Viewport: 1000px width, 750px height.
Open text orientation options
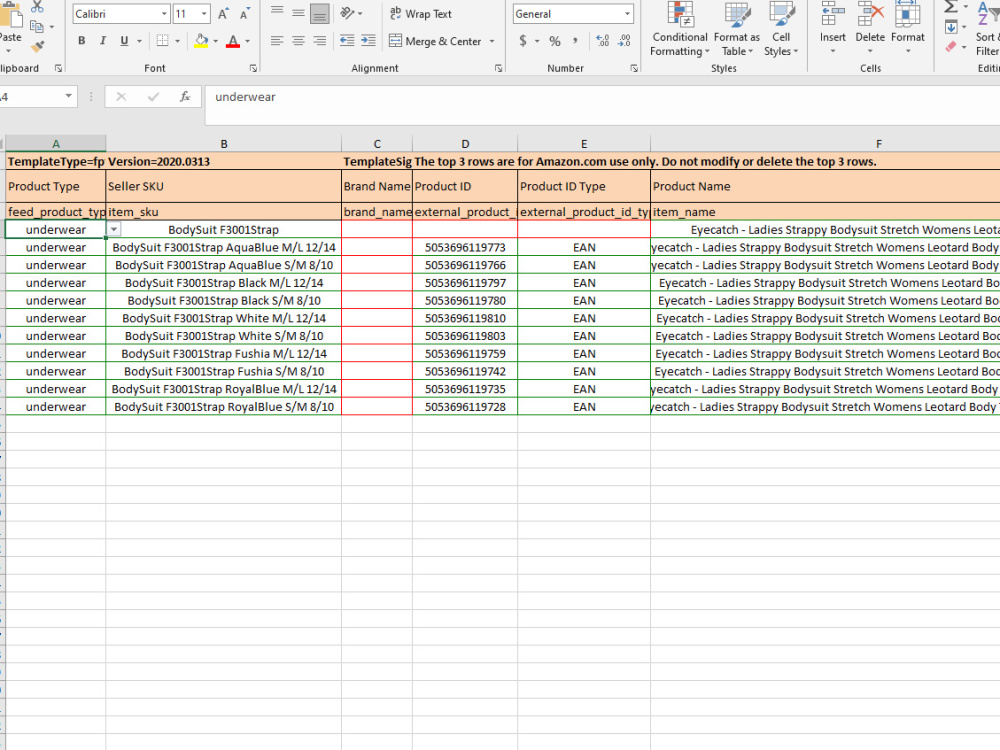click(x=351, y=13)
